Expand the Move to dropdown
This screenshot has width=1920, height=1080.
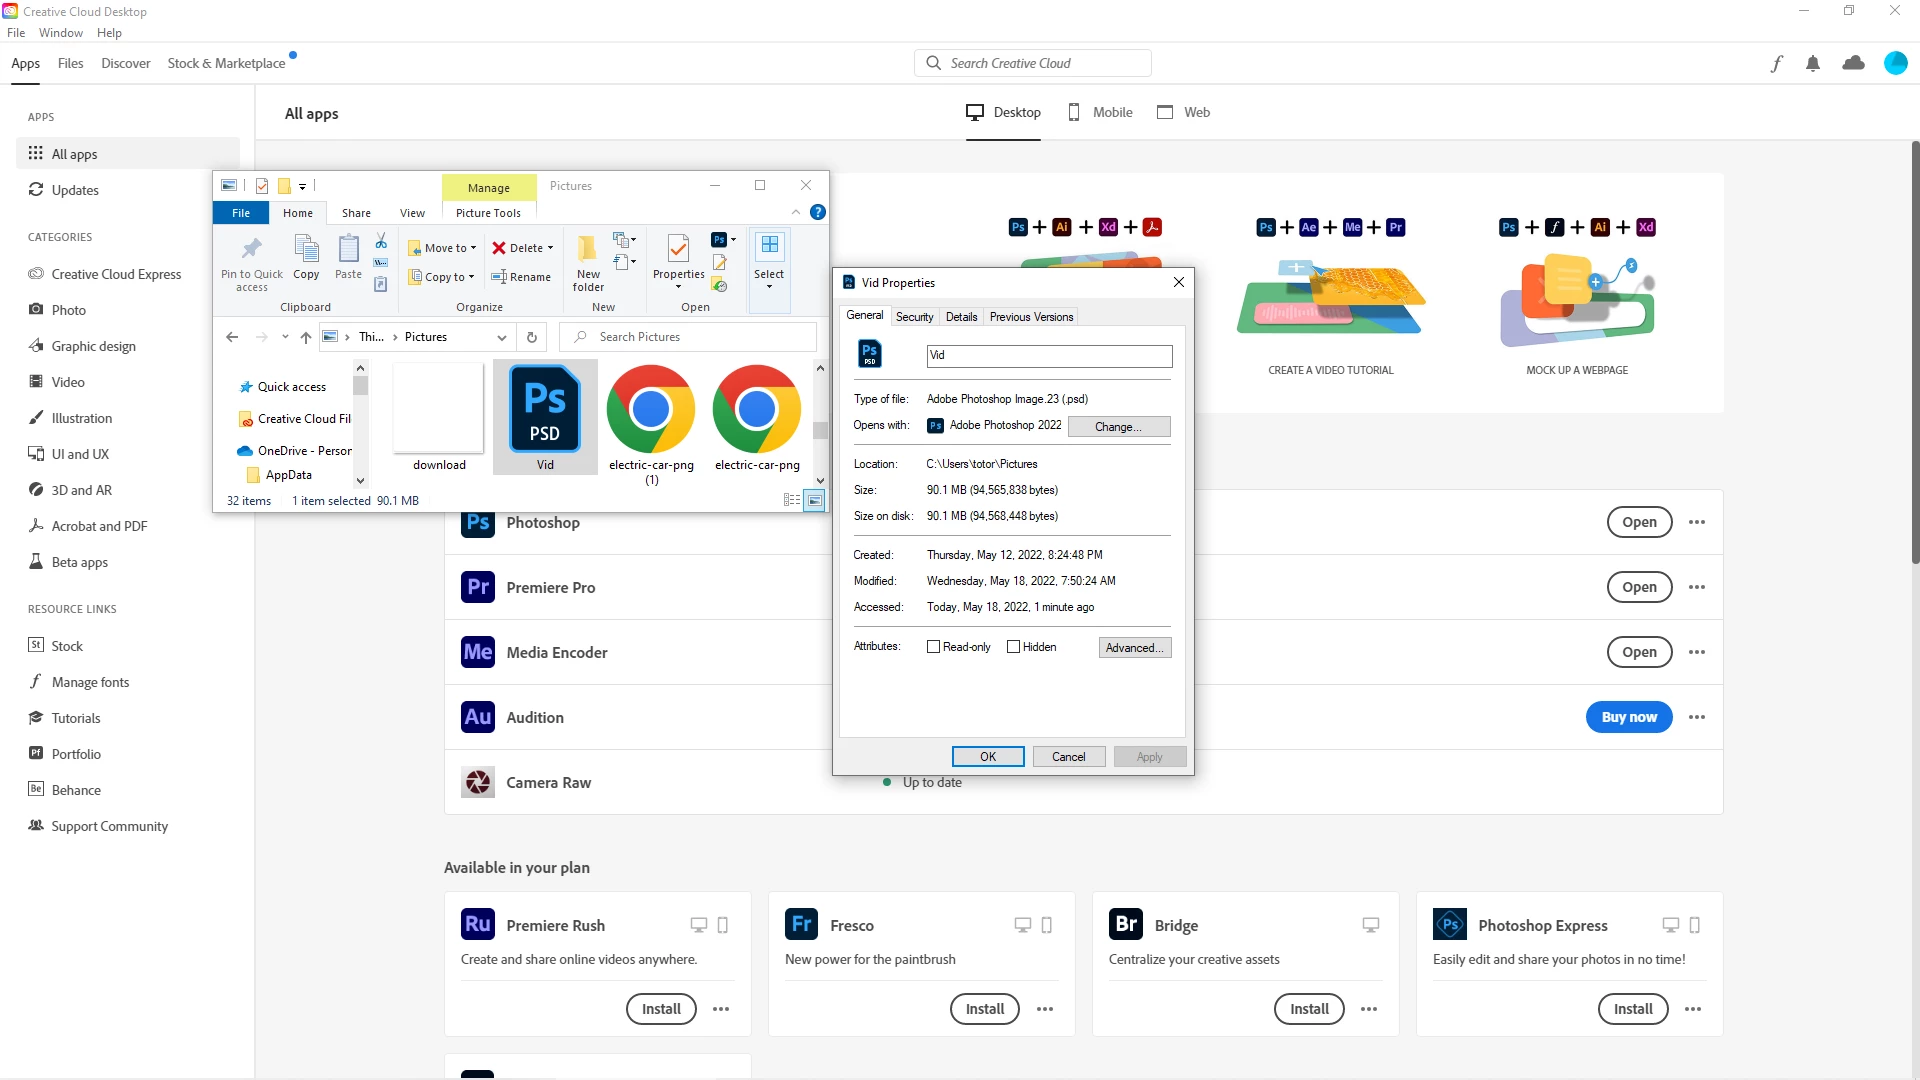[473, 248]
